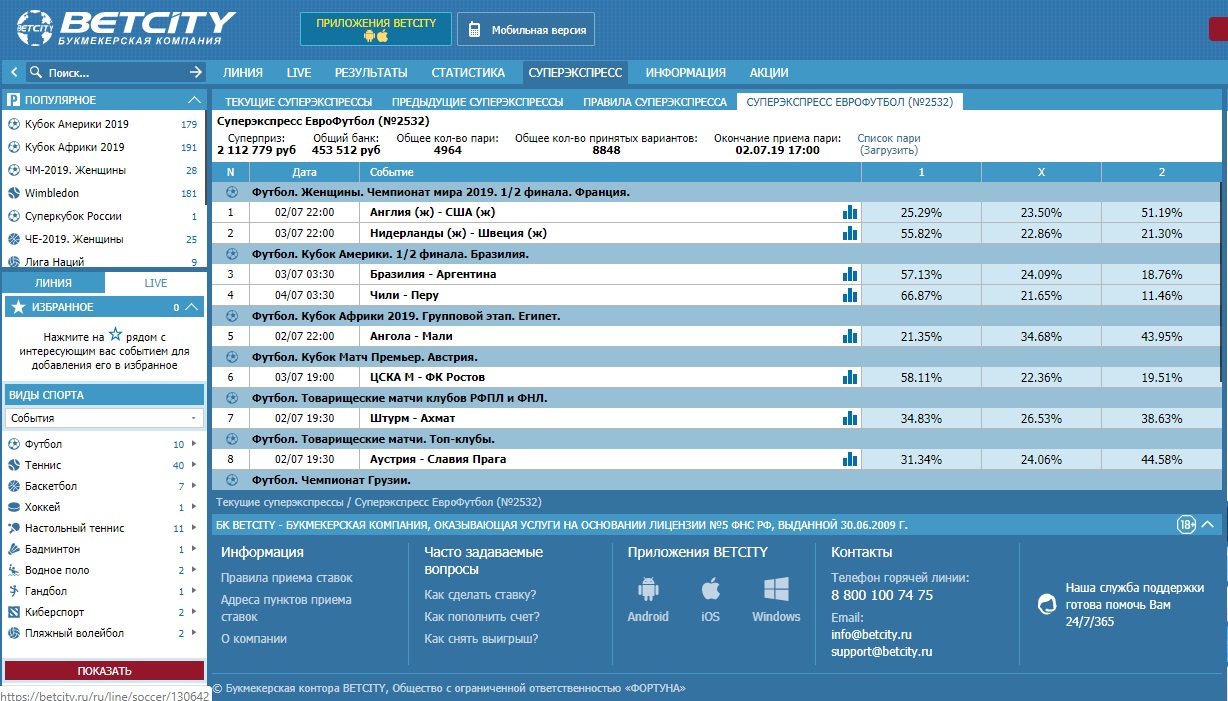Collapse the footer with the chevron next to 18+
This screenshot has height=701, width=1228.
[1208, 524]
